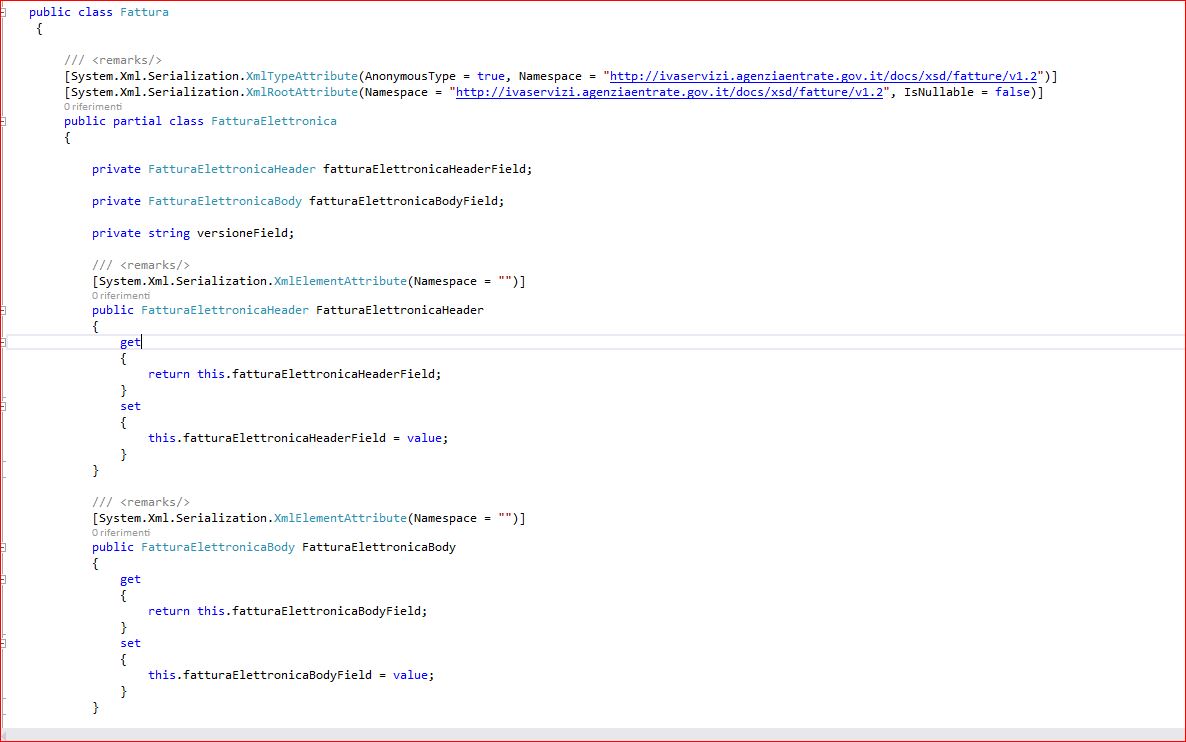Click 'XmlElementAttribute' above the FatturaElettronicaBody property
Viewport: 1186px width, 742px height.
pyautogui.click(x=340, y=518)
